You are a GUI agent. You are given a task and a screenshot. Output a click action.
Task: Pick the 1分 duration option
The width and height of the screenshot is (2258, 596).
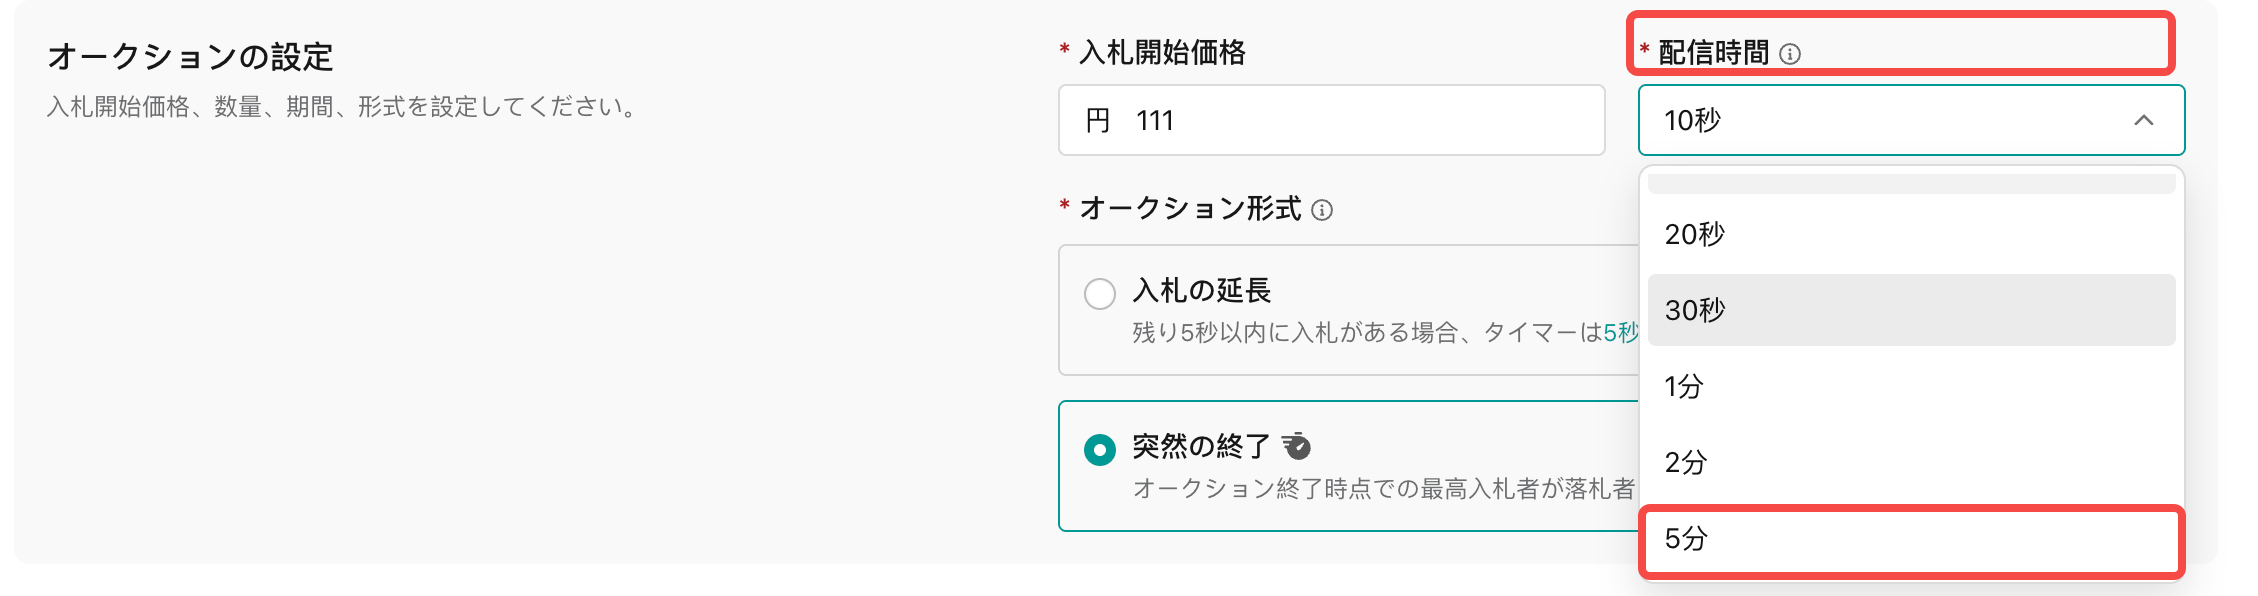[x=1911, y=386]
